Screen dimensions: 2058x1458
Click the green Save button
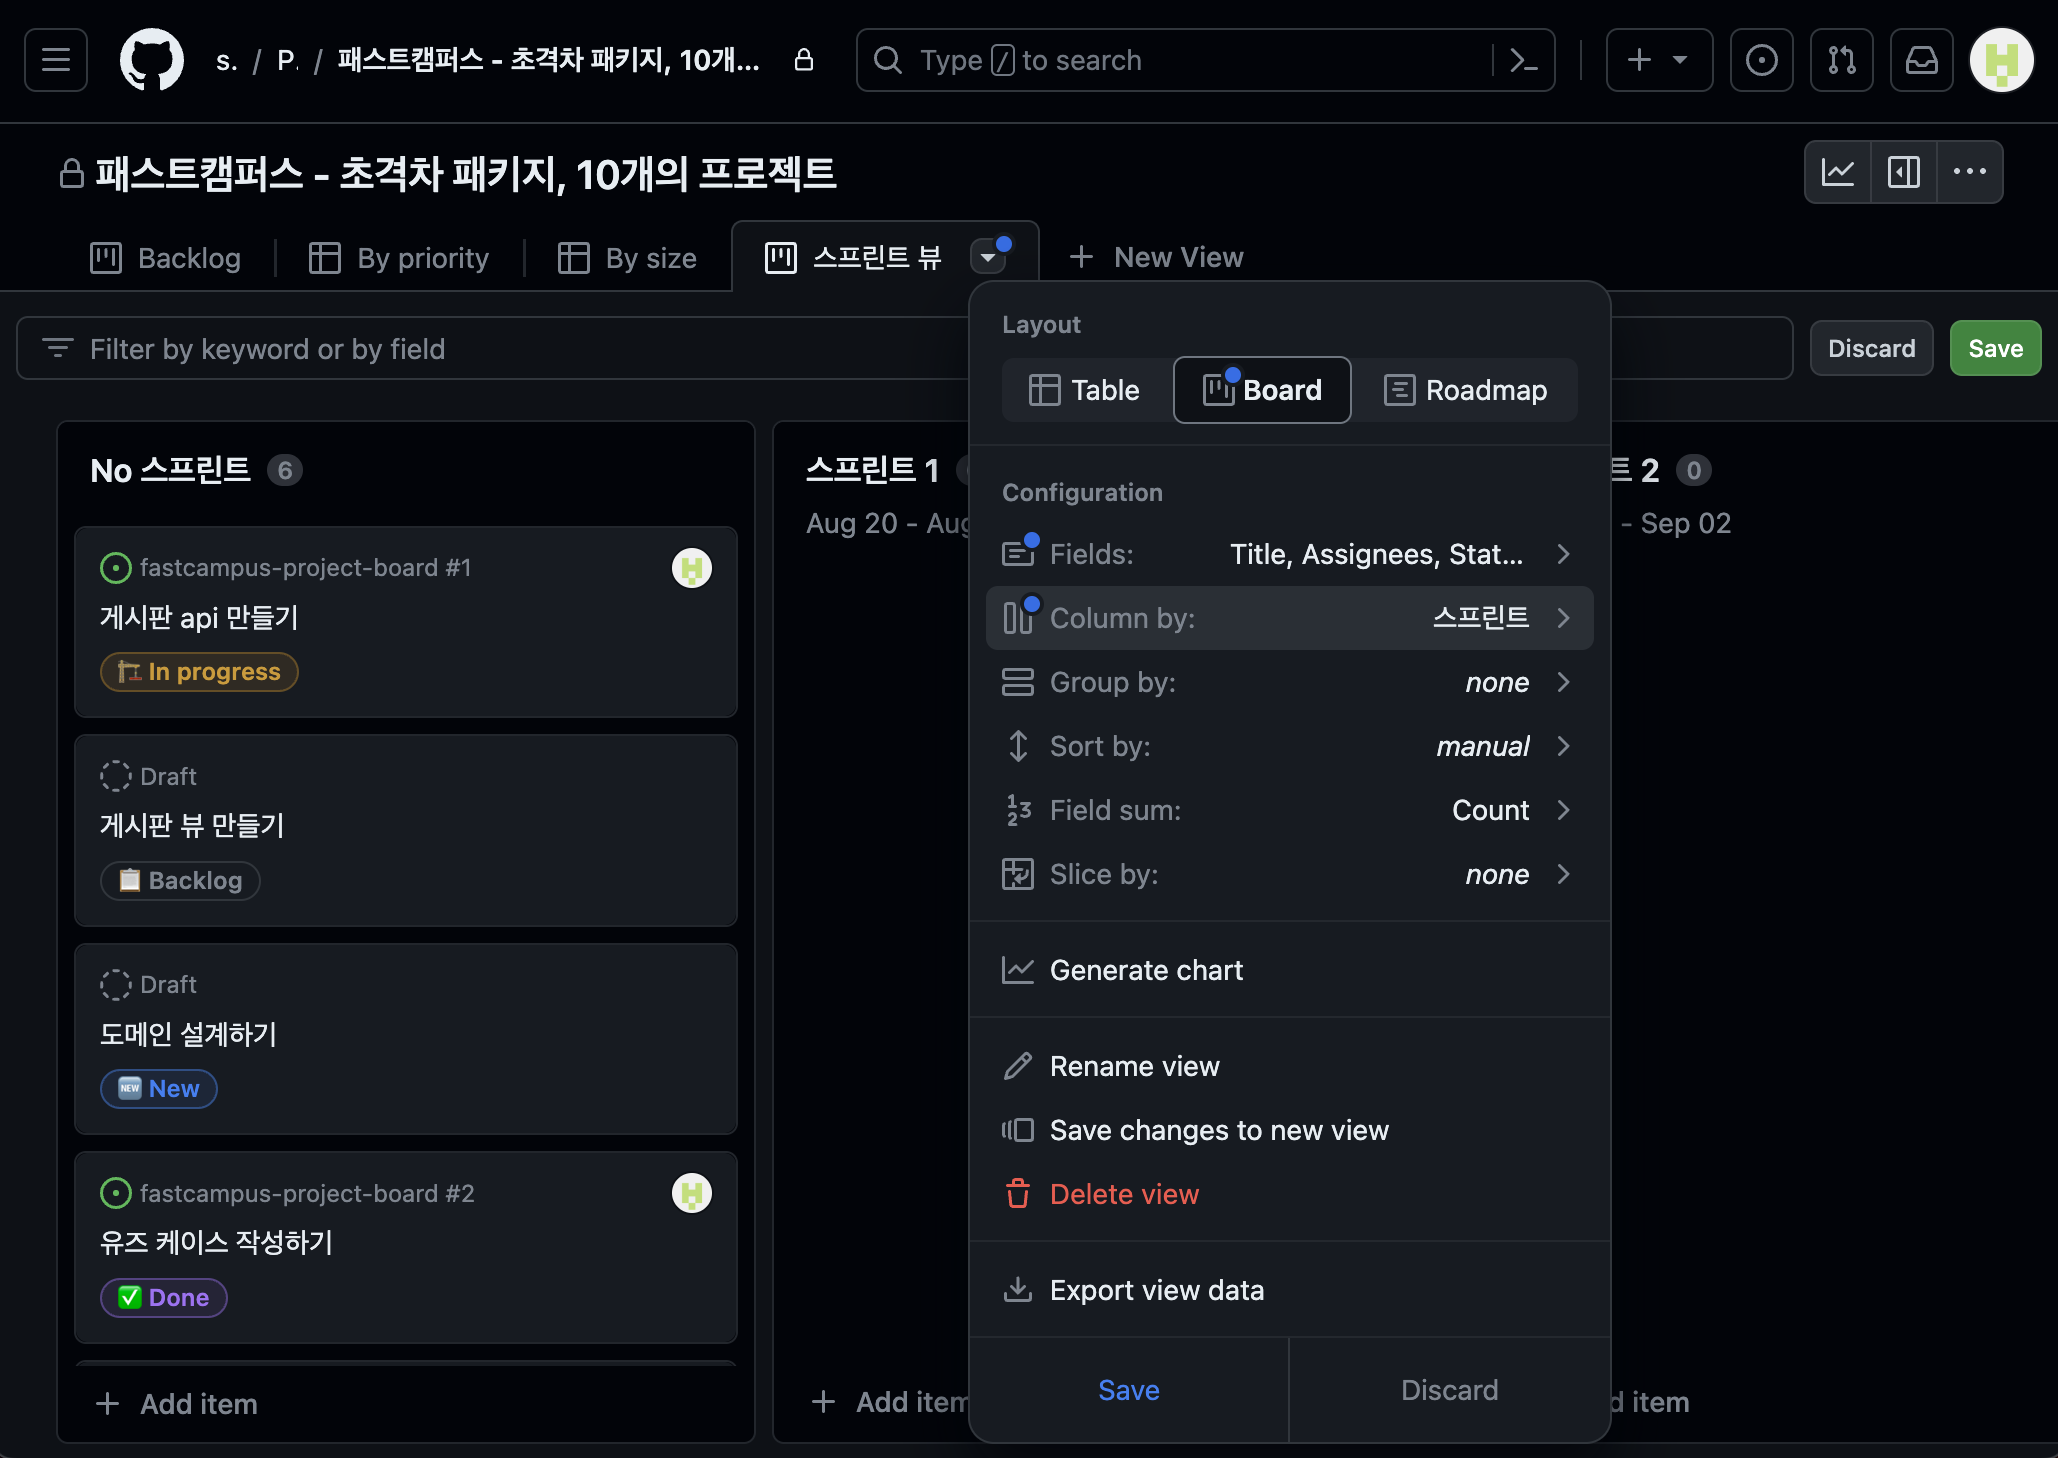tap(1994, 348)
